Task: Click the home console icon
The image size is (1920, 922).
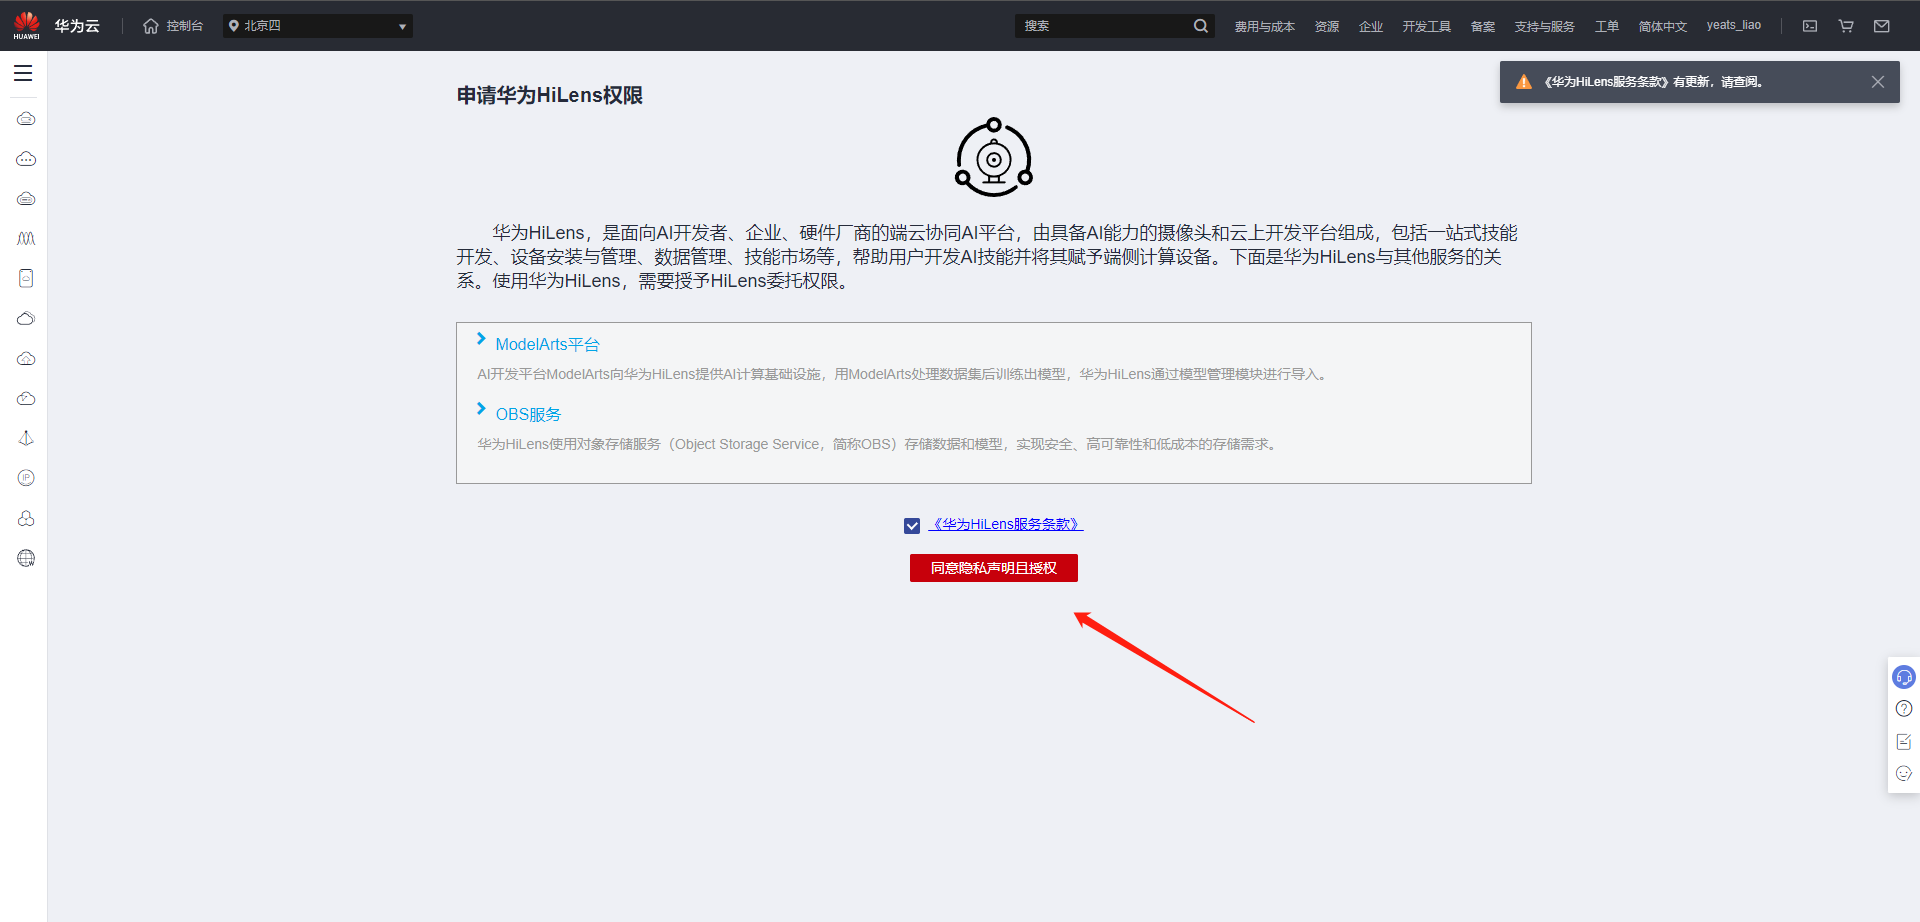Action: point(151,26)
